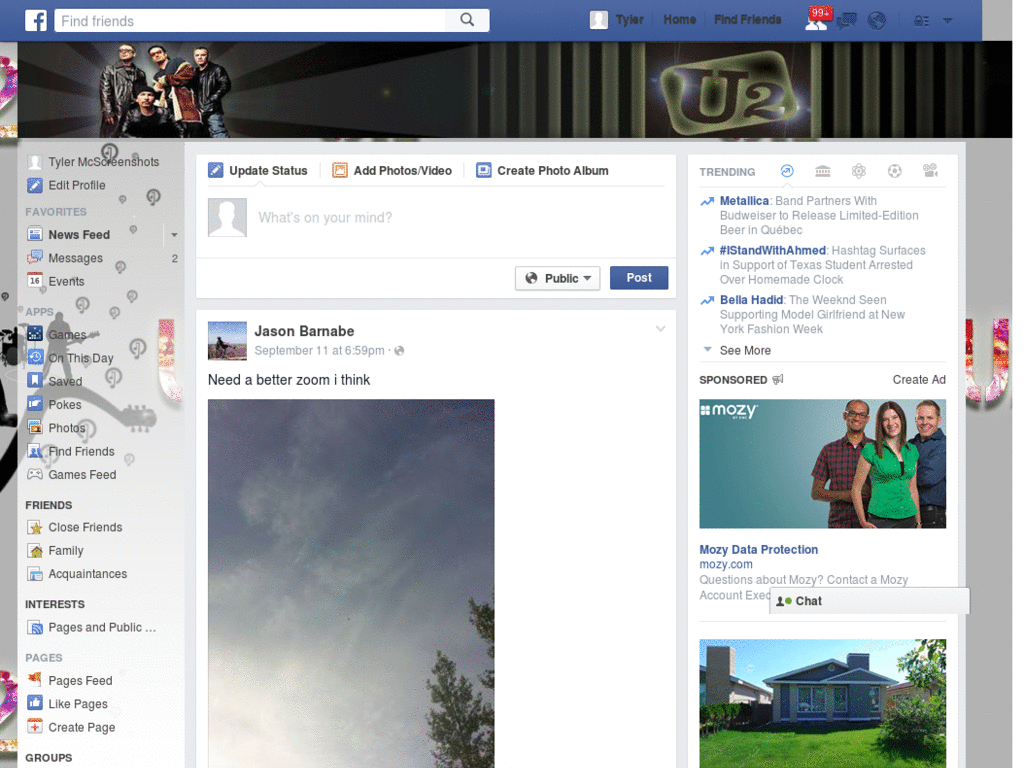The width and height of the screenshot is (1024, 768).
Task: Open Metallica trending topic
Action: pos(744,200)
